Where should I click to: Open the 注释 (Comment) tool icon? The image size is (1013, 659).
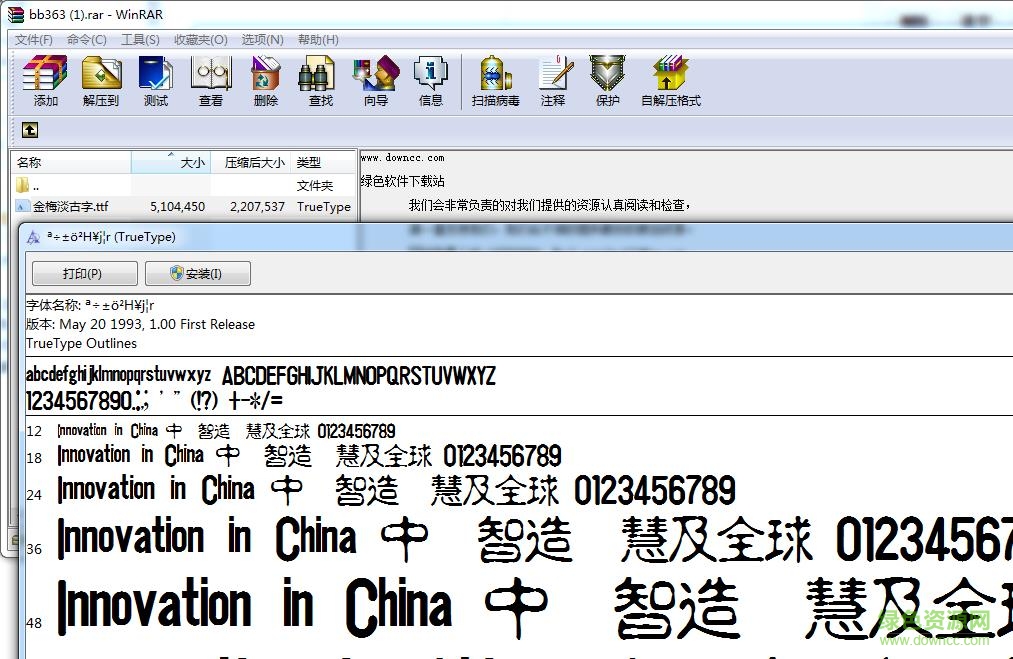click(x=556, y=80)
